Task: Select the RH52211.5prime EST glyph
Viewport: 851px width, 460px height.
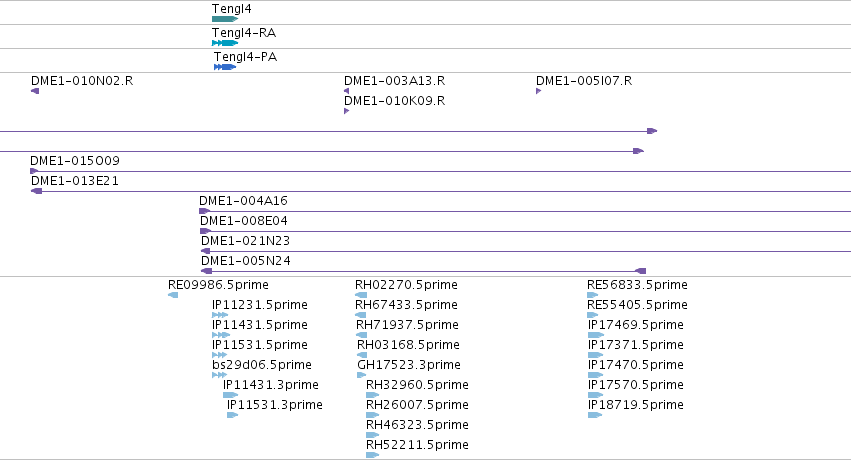Action: [372, 455]
